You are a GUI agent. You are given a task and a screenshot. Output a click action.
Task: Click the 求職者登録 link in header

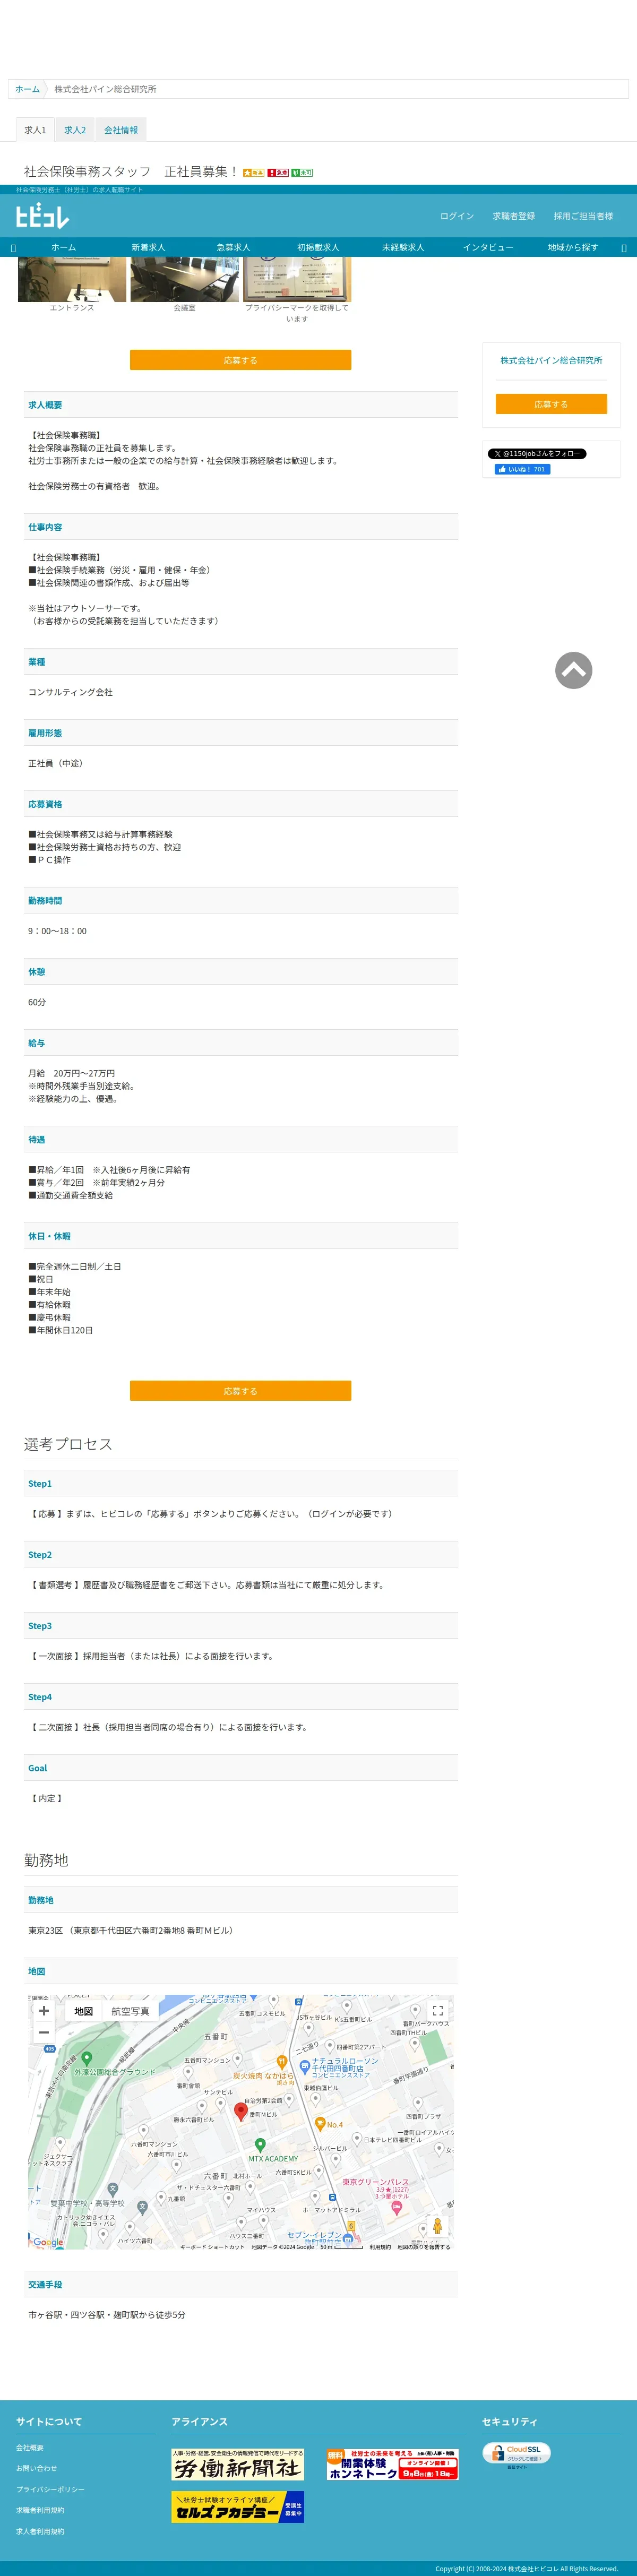pyautogui.click(x=514, y=216)
